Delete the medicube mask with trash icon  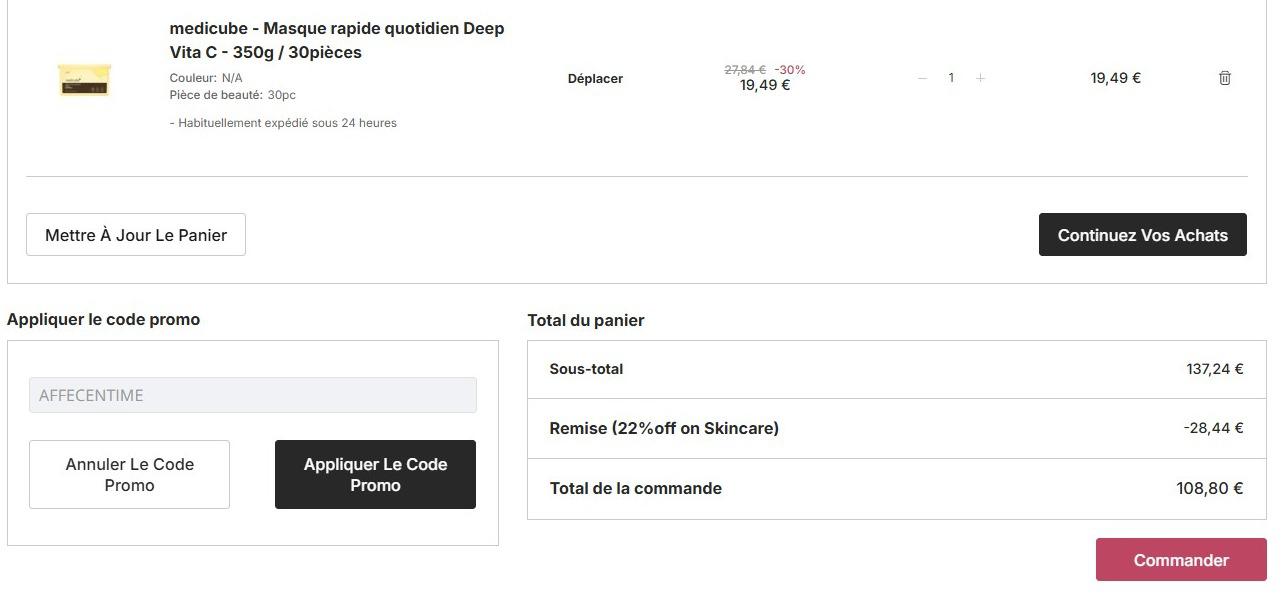tap(1224, 78)
